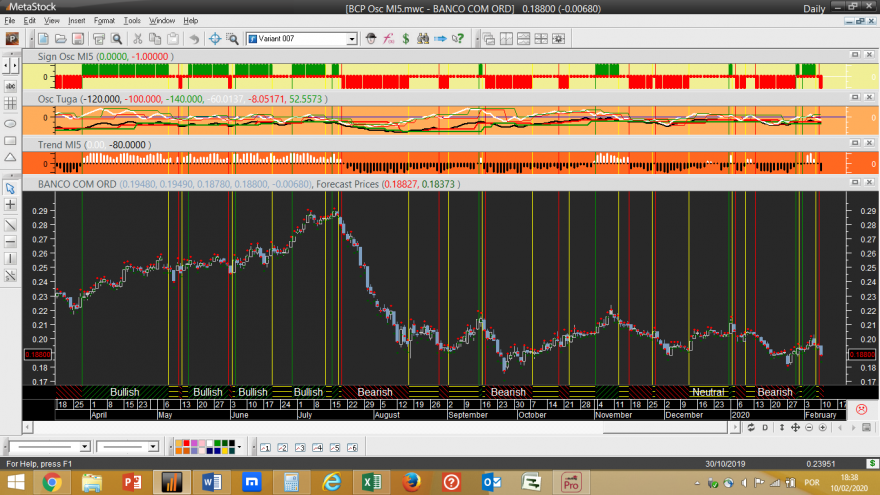Click the context Help question icon

[x=458, y=39]
